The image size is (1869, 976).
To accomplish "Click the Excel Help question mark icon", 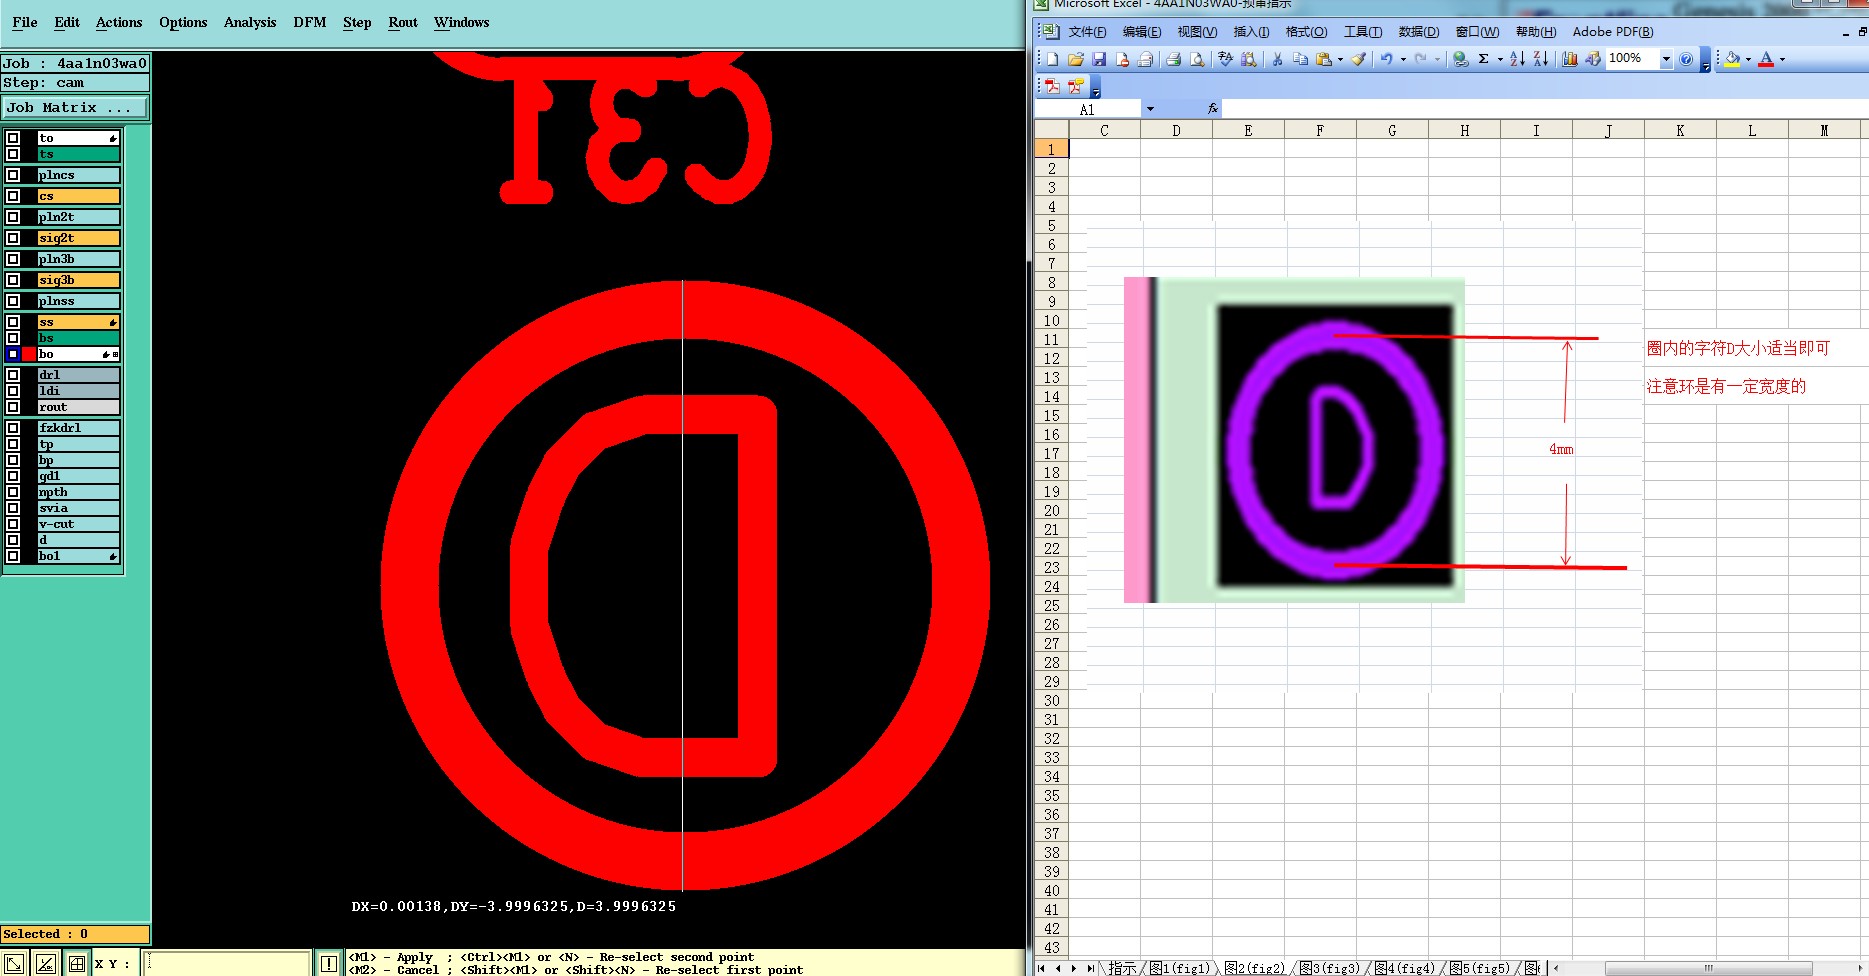I will click(1686, 59).
